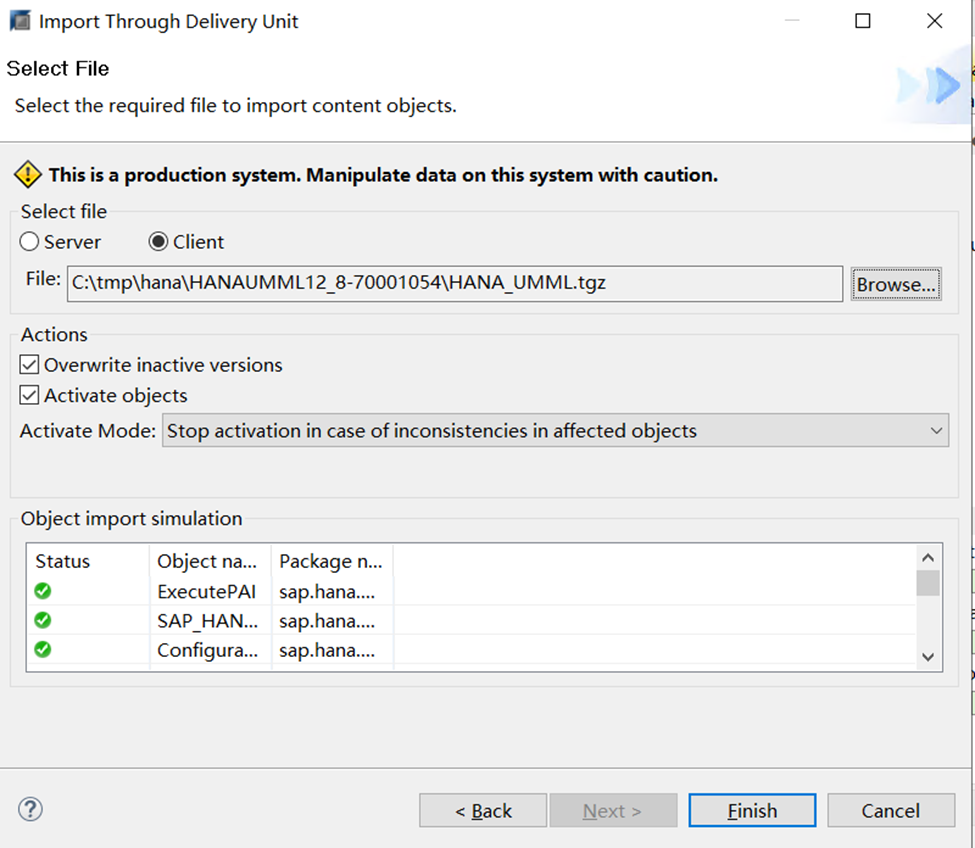Viewport: 975px width, 848px height.
Task: Click the Package name column header
Action: (x=331, y=561)
